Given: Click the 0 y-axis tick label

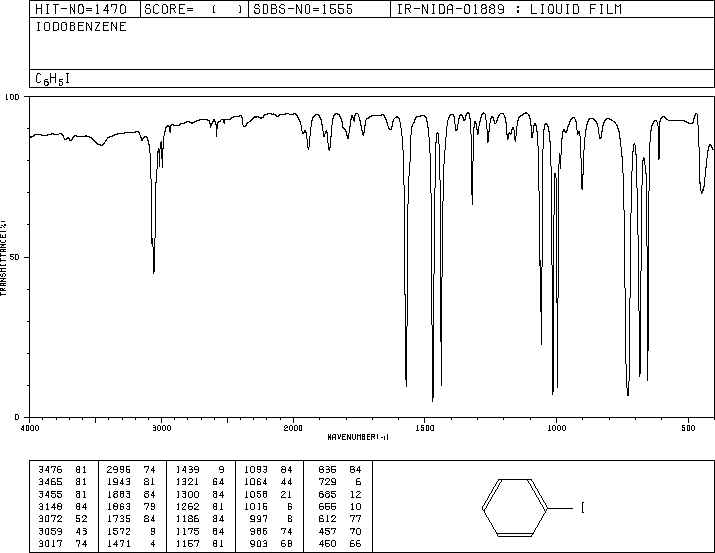Looking at the screenshot, I should (17, 417).
